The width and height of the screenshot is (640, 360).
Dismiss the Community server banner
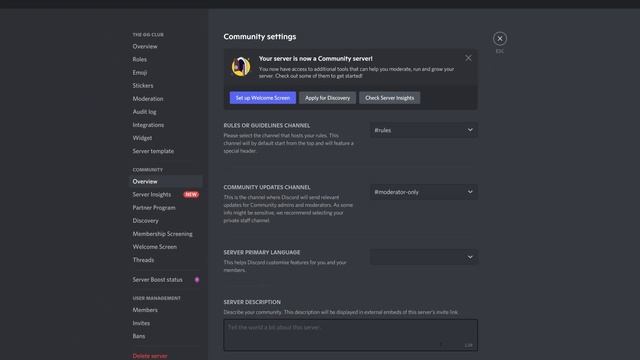click(x=468, y=58)
